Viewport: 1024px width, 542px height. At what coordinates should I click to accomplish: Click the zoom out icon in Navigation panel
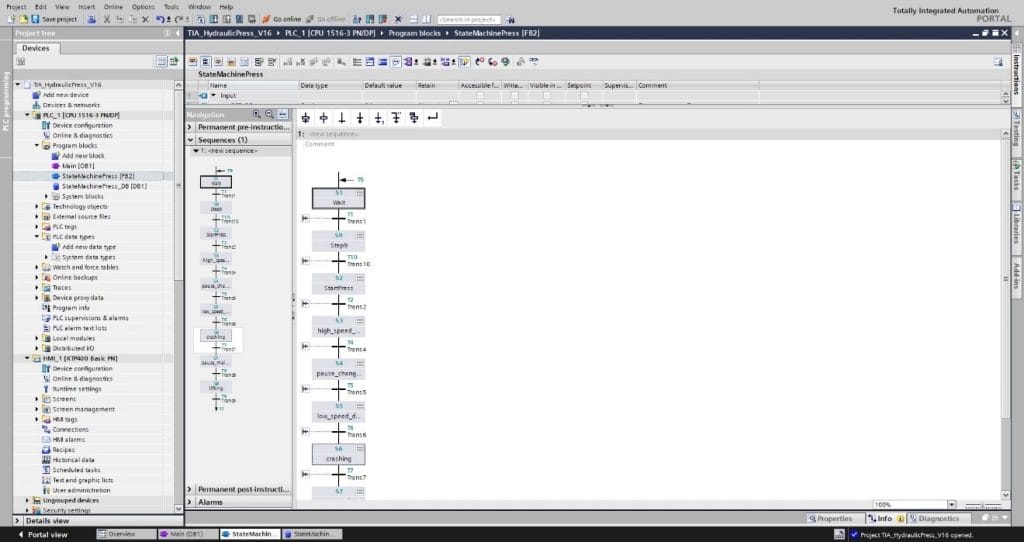[269, 114]
